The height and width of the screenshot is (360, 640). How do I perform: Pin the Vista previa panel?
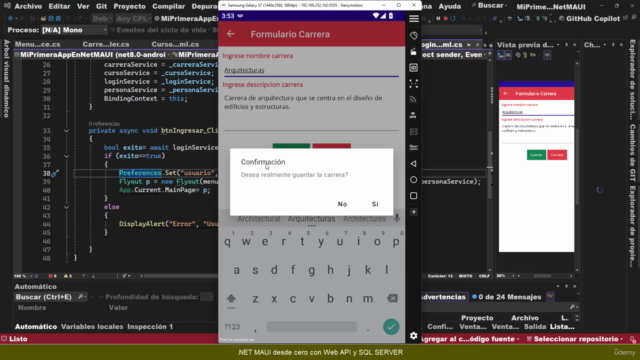point(567,45)
